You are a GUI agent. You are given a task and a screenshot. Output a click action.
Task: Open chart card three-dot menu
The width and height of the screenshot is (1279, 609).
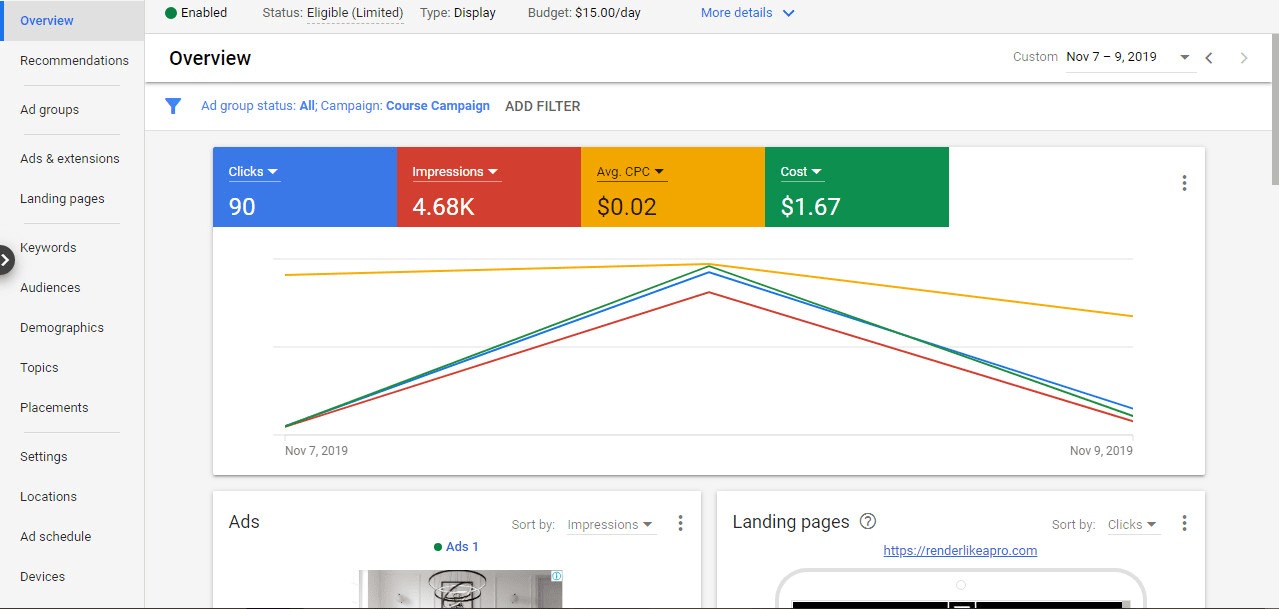[1184, 183]
